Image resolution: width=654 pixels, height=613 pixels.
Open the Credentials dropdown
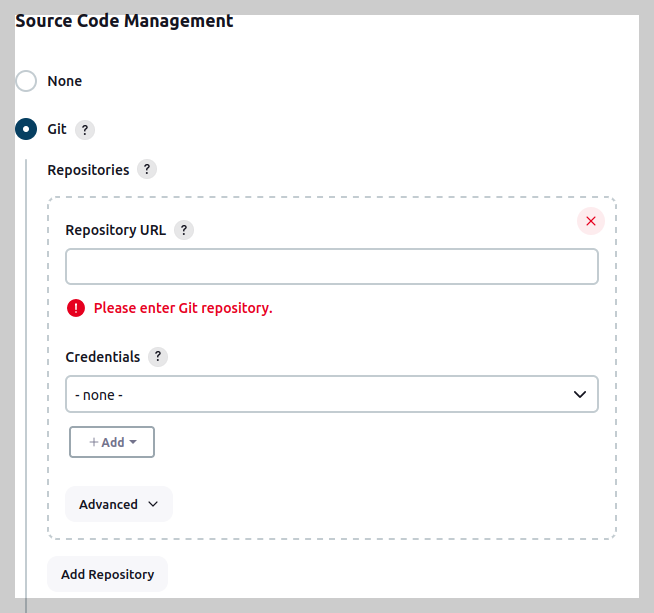tap(332, 394)
